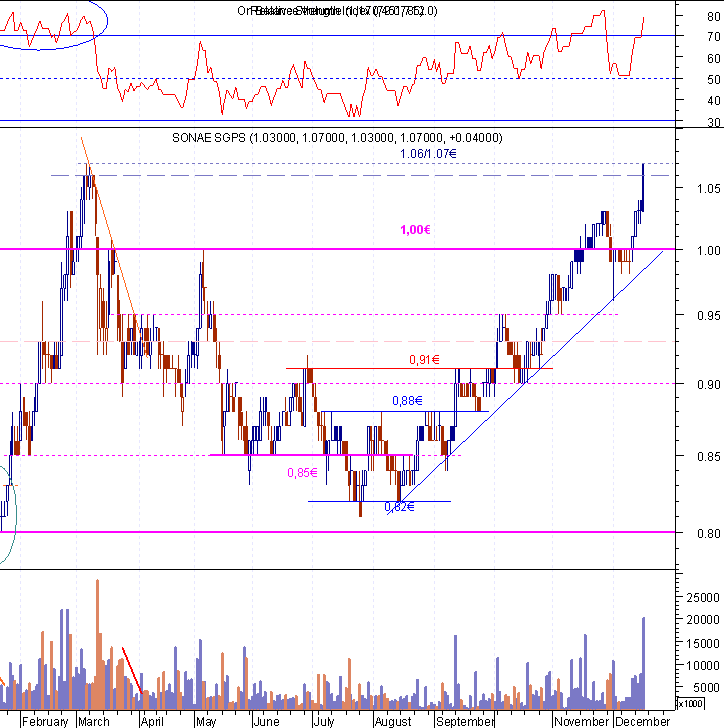
Task: Select the red trendline in volume panel
Action: coord(132,670)
